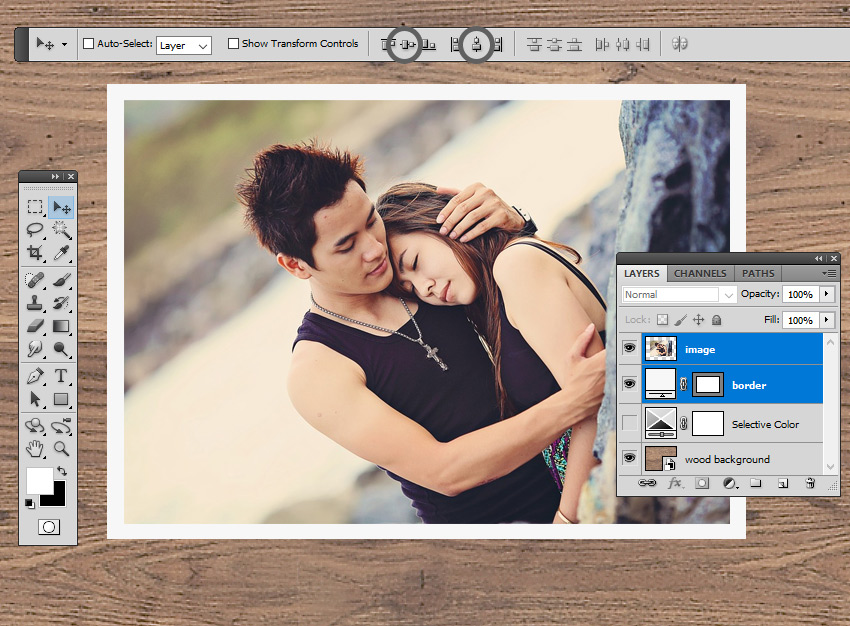Delete layer using the trash icon
The image size is (850, 626).
[x=810, y=483]
